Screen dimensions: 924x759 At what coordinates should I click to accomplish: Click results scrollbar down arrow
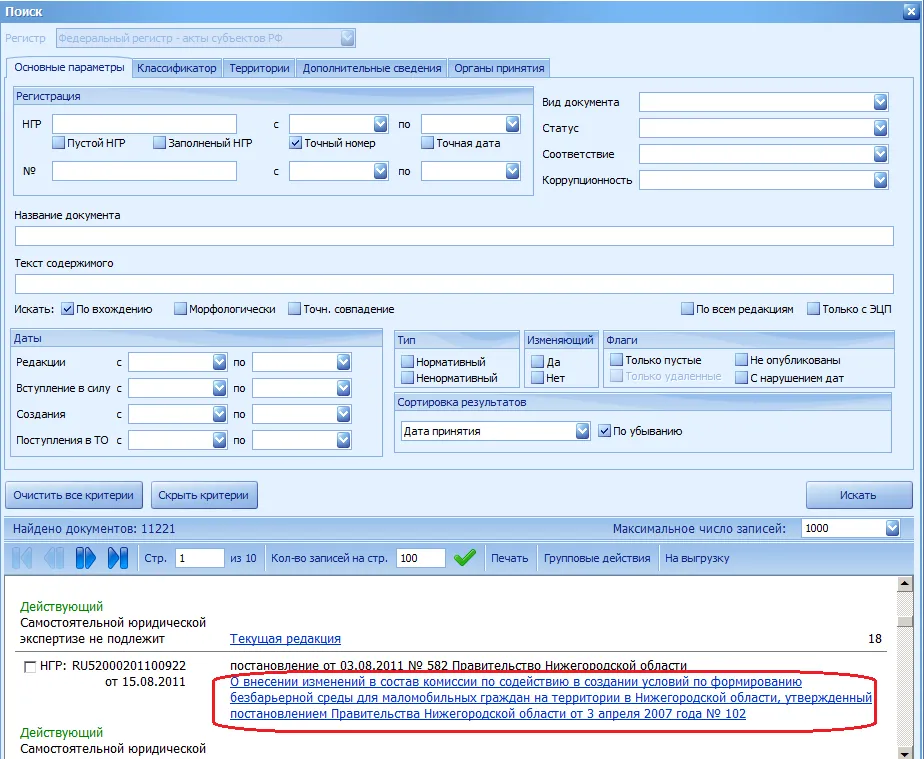tap(905, 753)
